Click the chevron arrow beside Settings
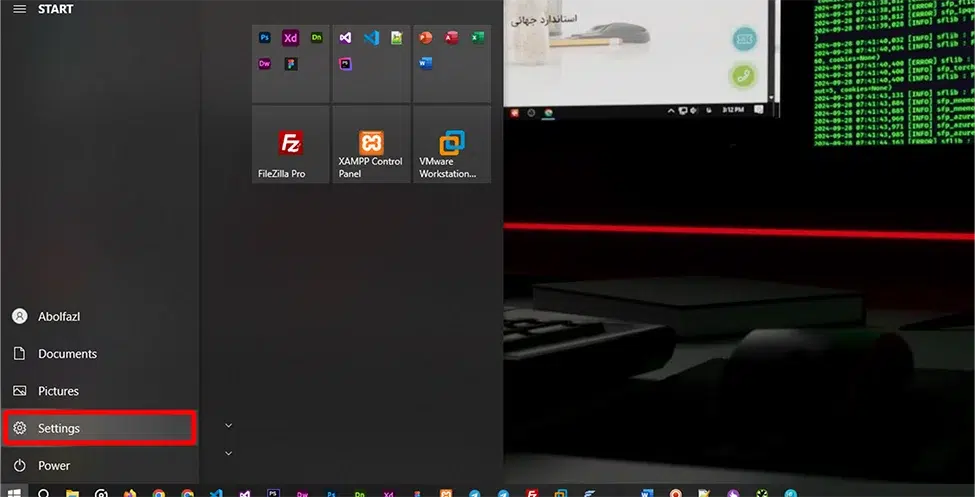975x497 pixels. click(x=229, y=426)
